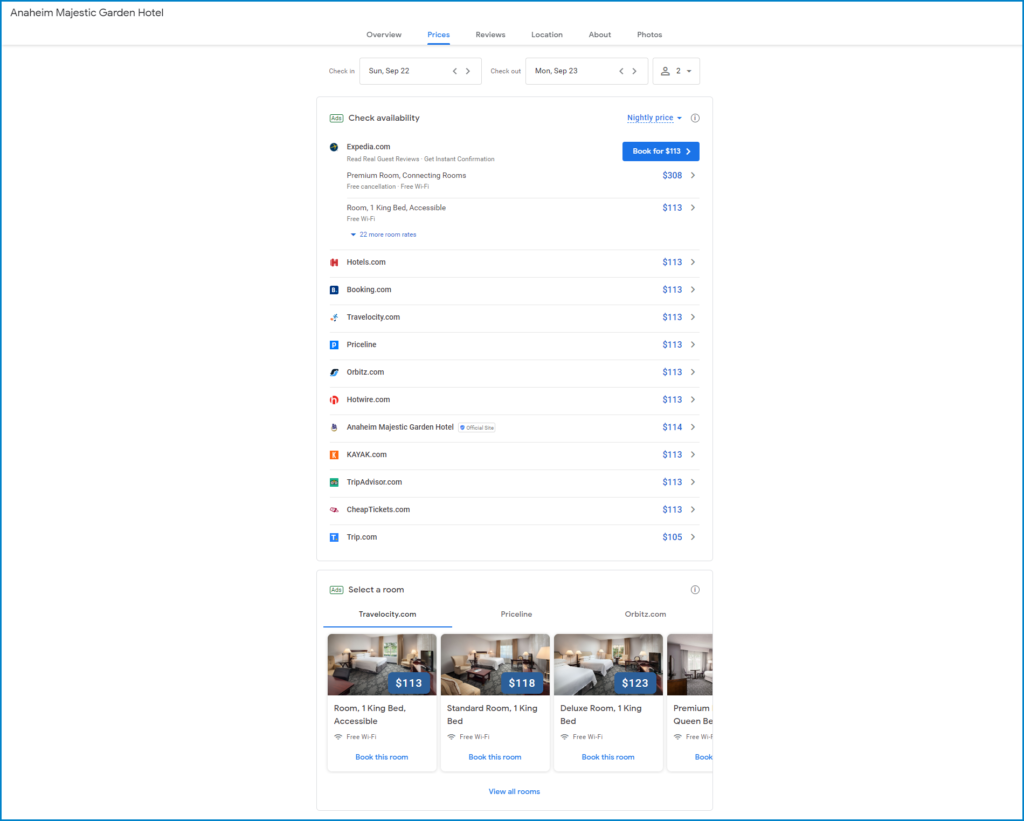The width and height of the screenshot is (1024, 821).
Task: Switch to the Photos tab
Action: [x=649, y=35]
